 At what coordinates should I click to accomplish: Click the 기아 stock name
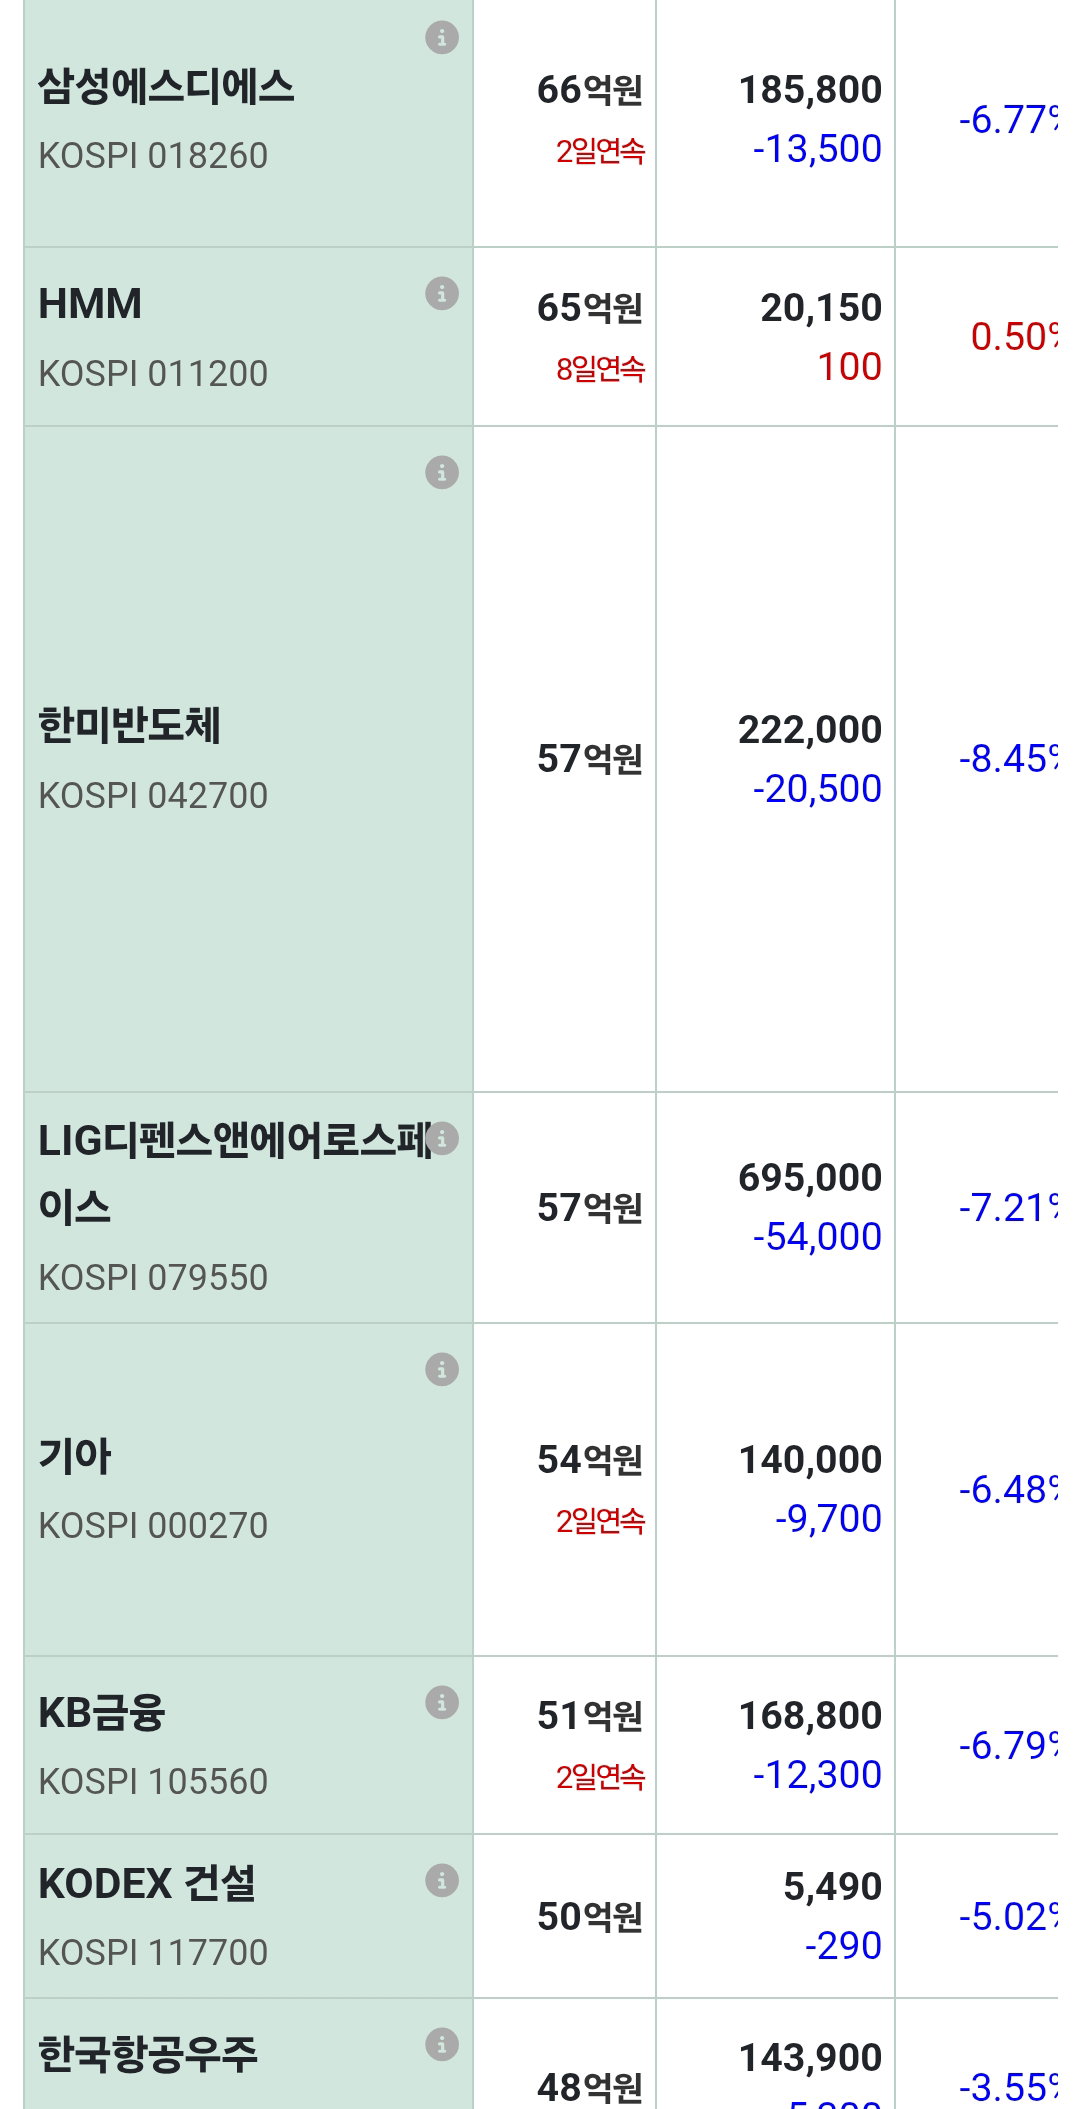click(75, 1456)
